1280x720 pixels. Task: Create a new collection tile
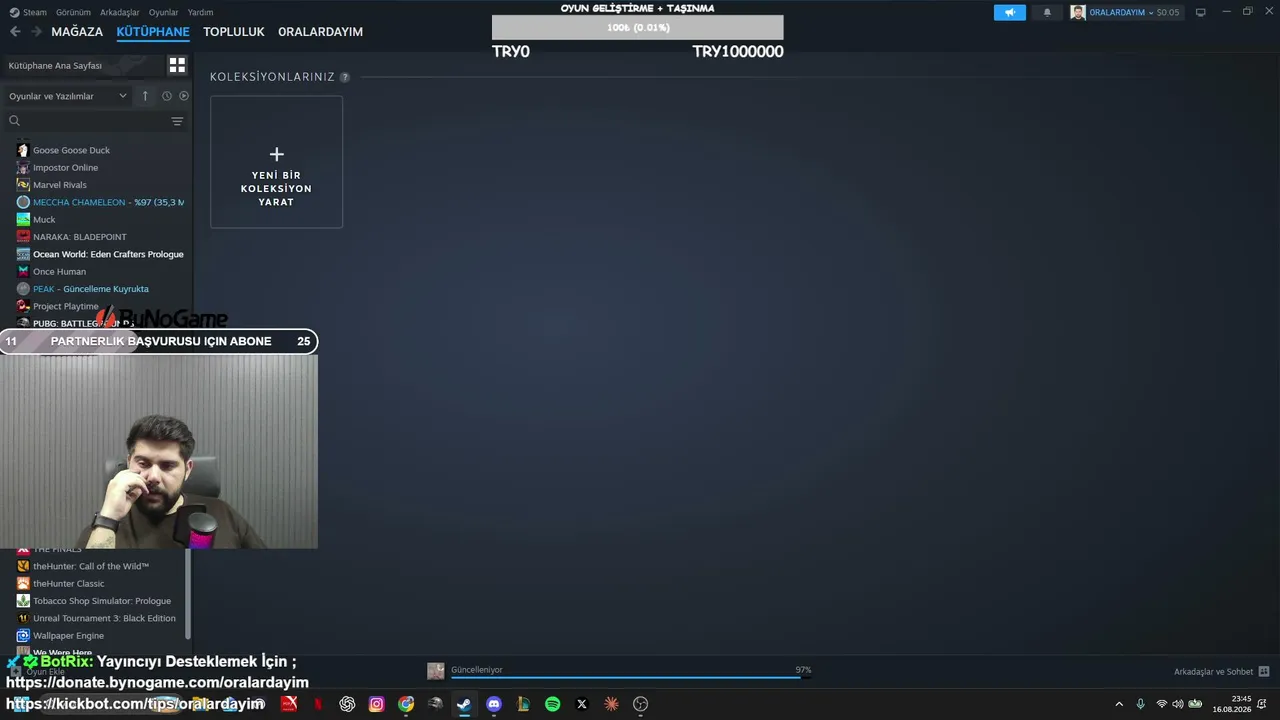[x=276, y=162]
